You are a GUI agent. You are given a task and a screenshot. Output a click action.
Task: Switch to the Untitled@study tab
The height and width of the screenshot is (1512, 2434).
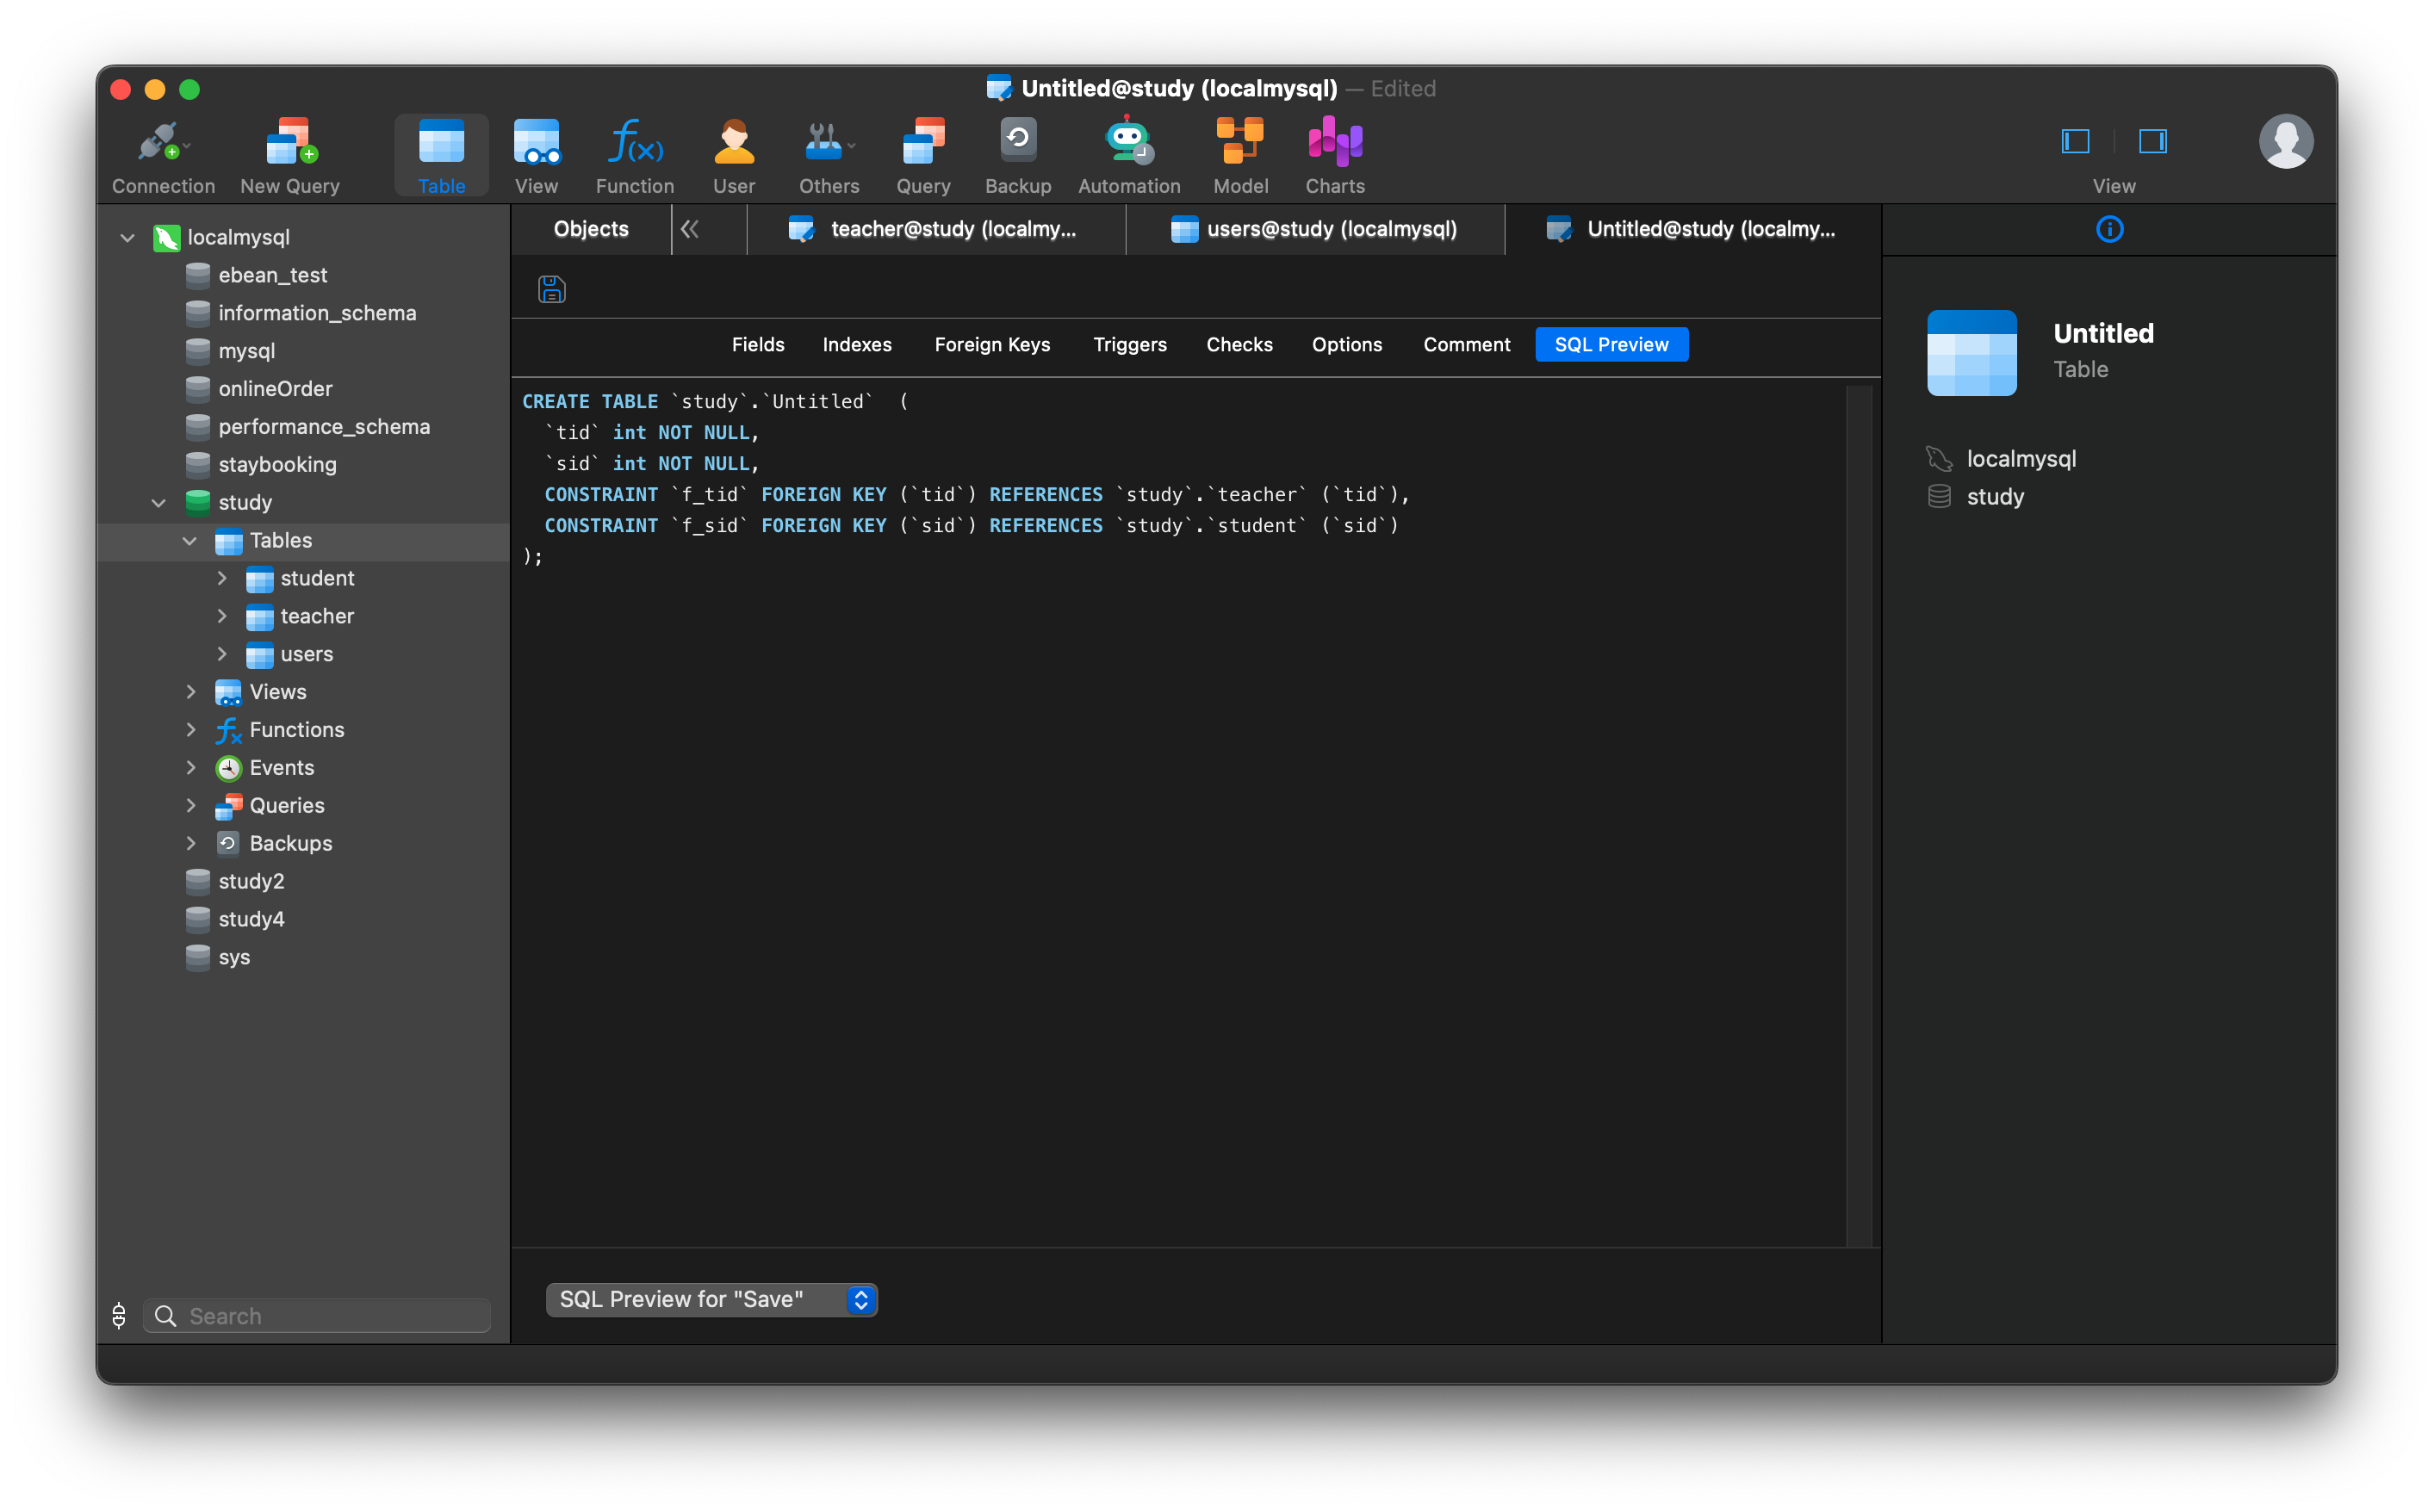click(x=1692, y=229)
